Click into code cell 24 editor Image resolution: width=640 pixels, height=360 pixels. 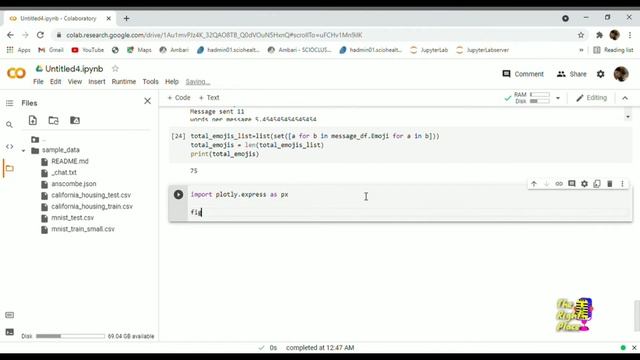coord(408,145)
